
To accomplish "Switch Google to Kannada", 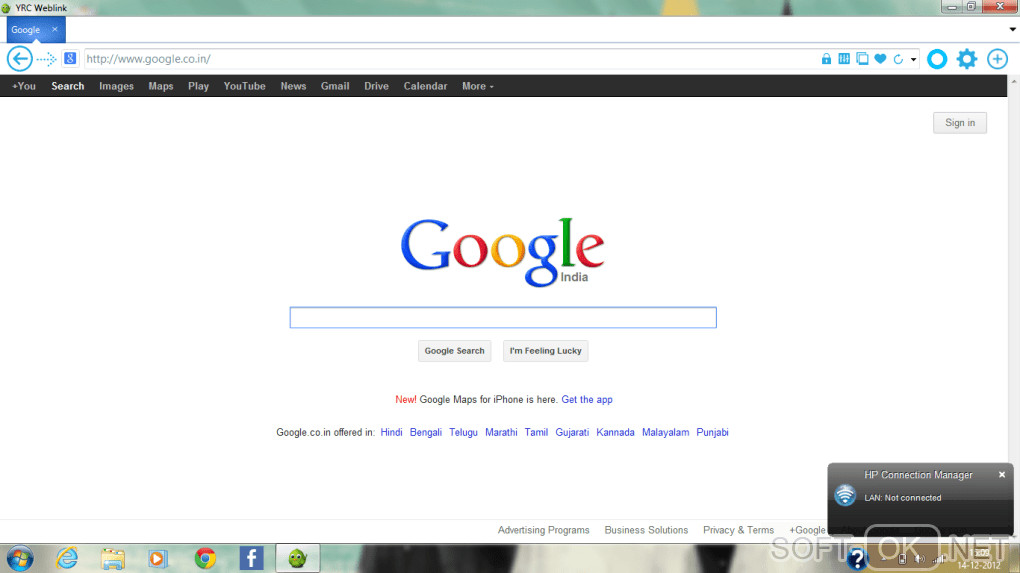I will click(615, 432).
